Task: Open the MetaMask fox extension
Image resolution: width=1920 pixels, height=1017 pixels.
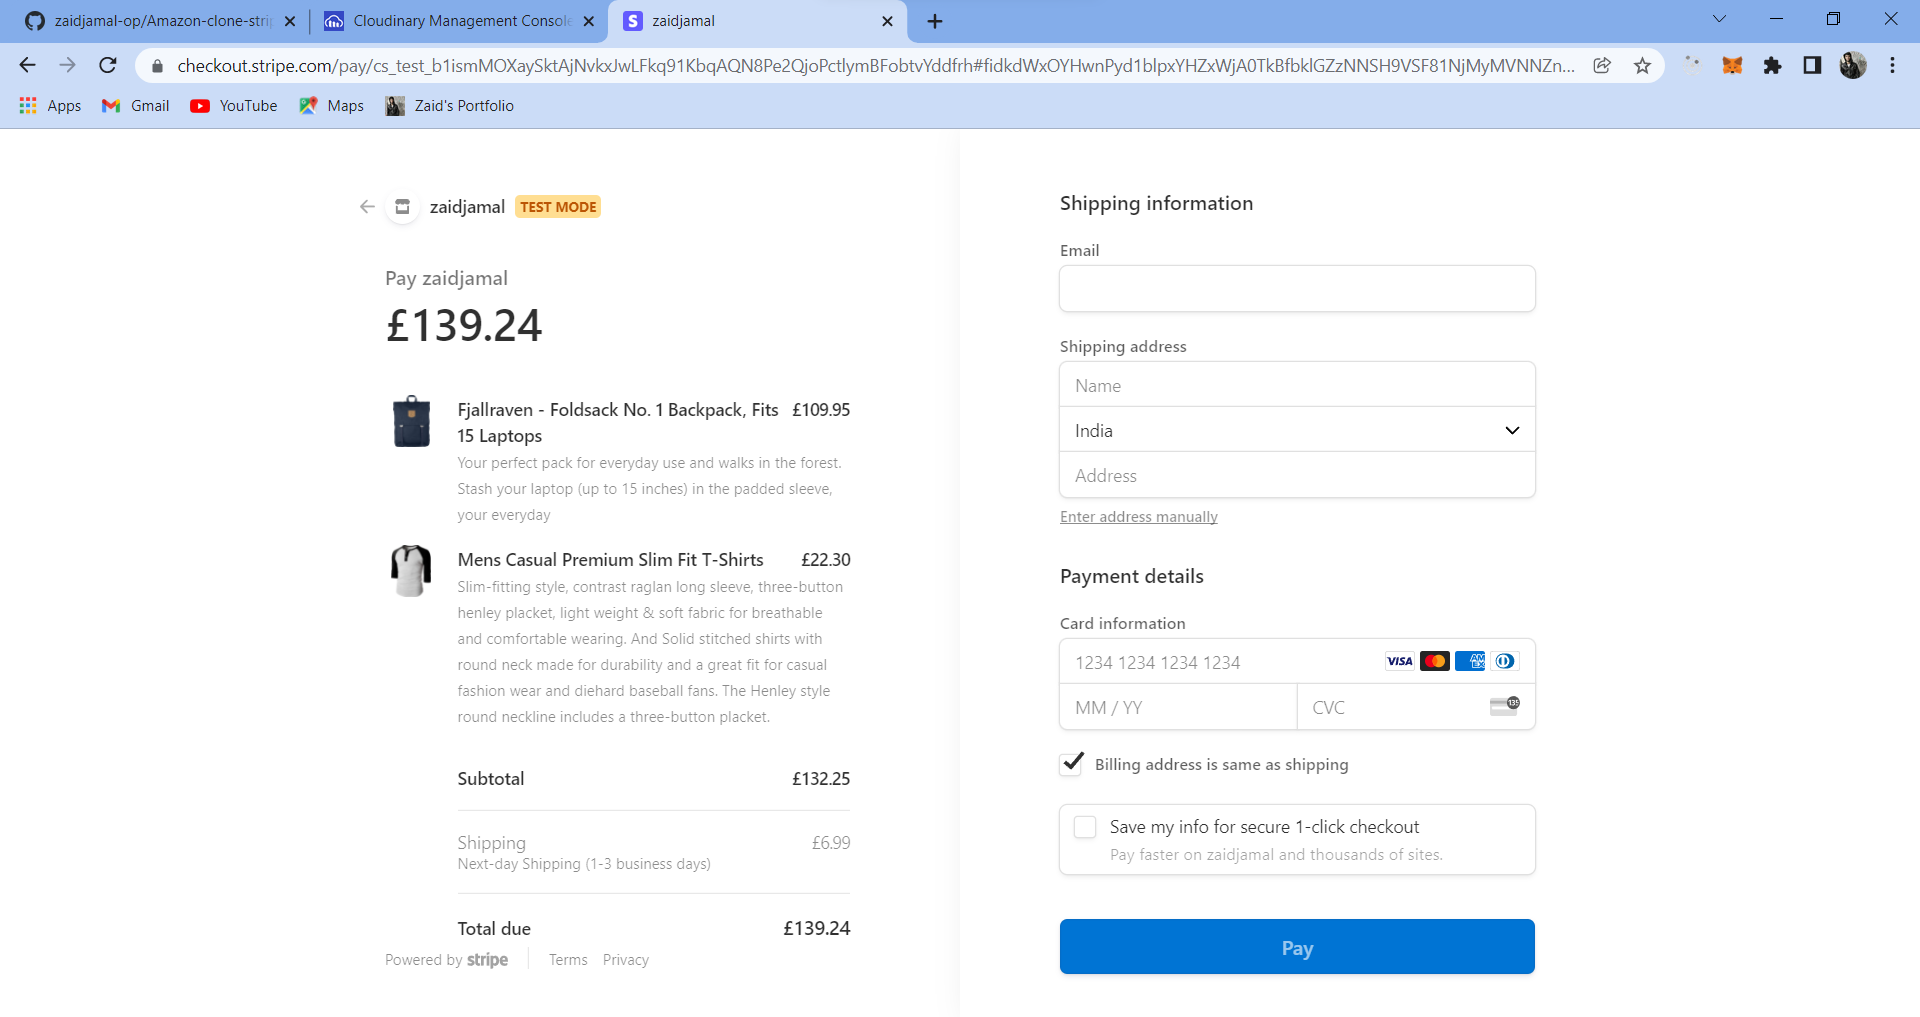Action: [1732, 66]
